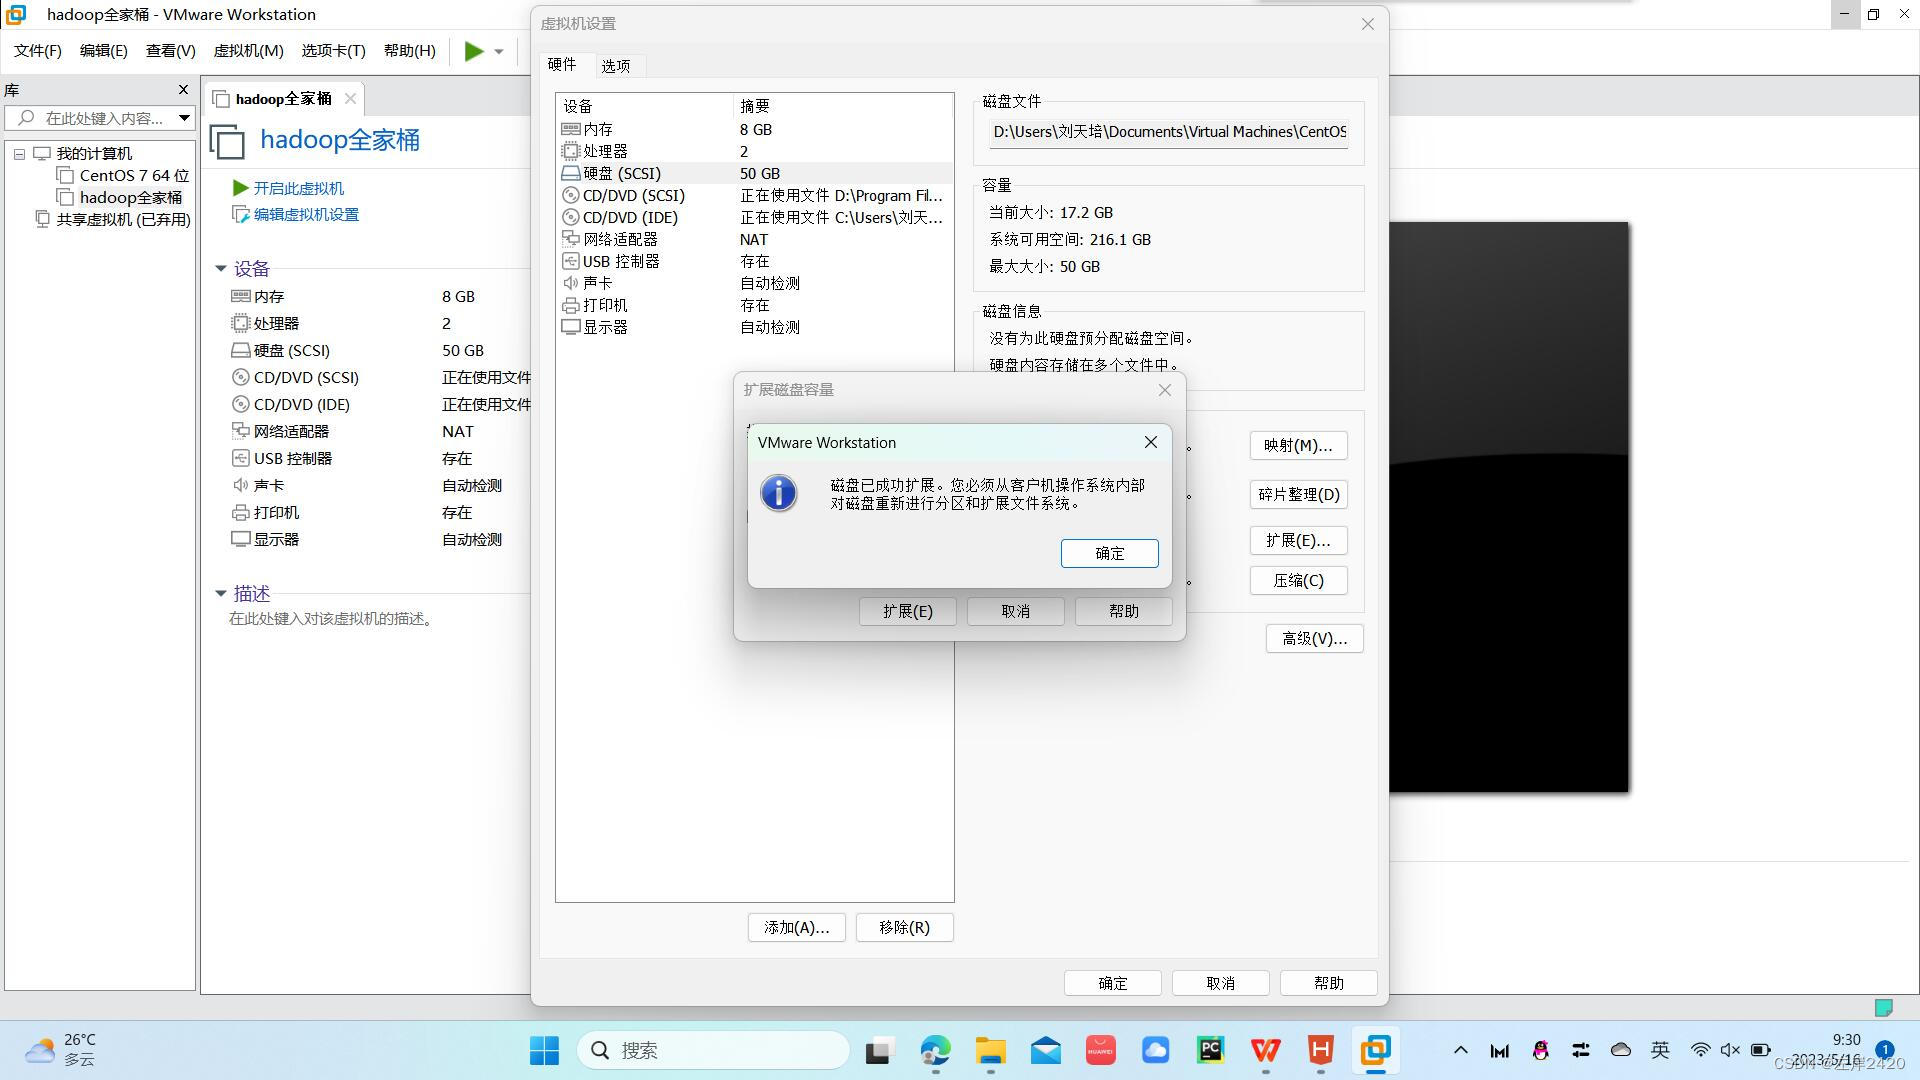1920x1080 pixels.
Task: Select the CD/DVD (IDE) device in the list
Action: 630,217
